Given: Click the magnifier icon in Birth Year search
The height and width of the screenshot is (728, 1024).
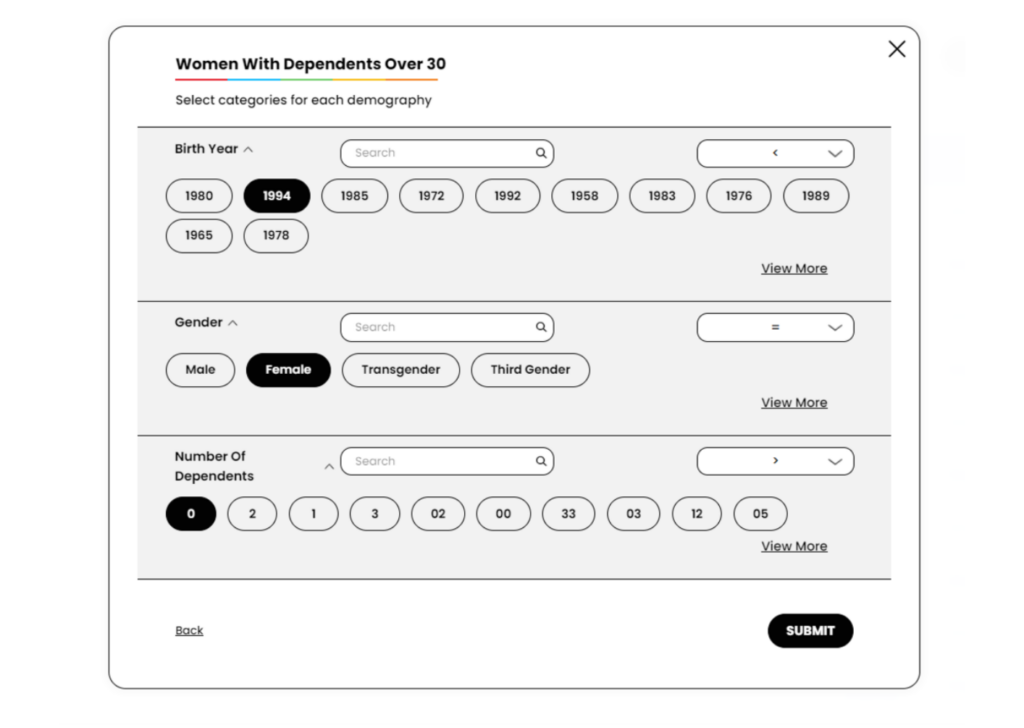Looking at the screenshot, I should click(x=541, y=153).
